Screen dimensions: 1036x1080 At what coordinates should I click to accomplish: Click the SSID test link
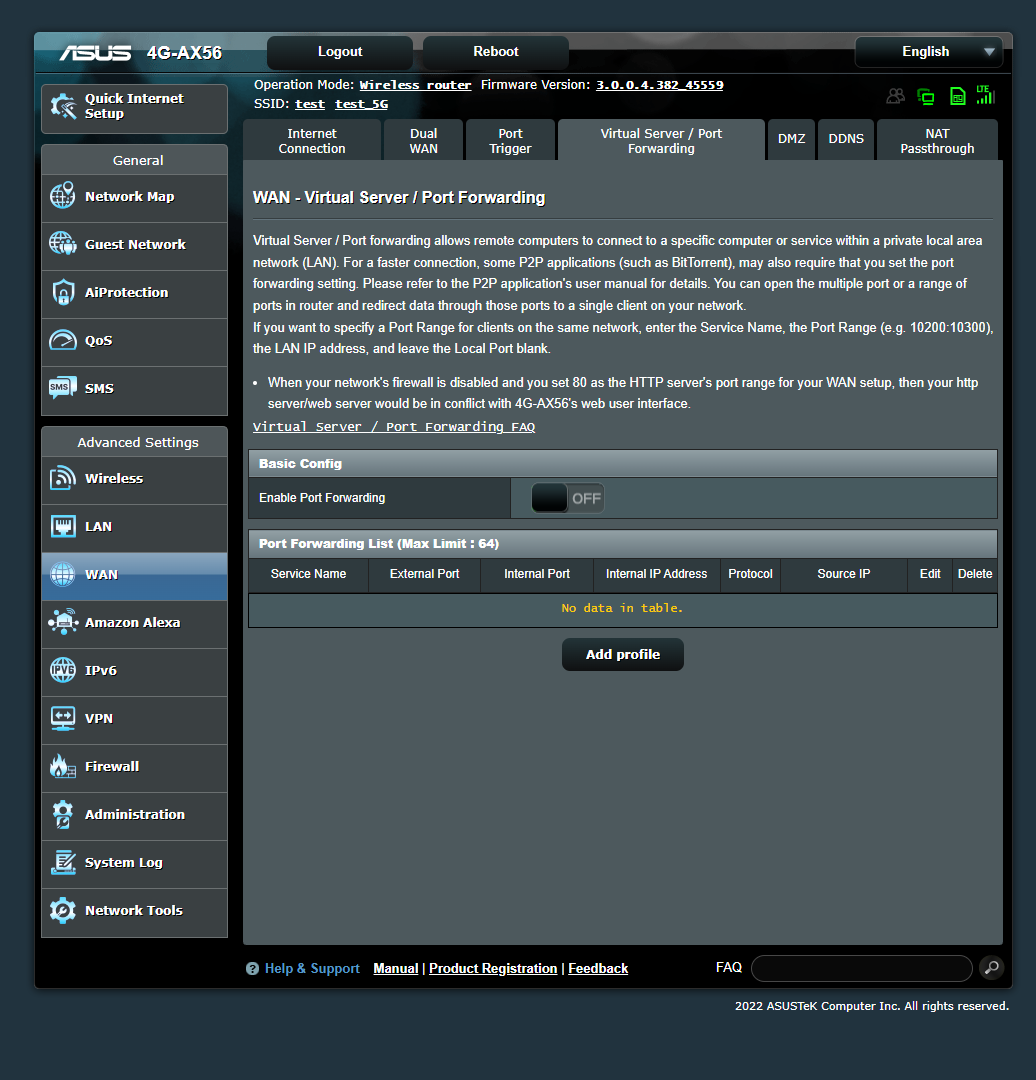(x=310, y=104)
